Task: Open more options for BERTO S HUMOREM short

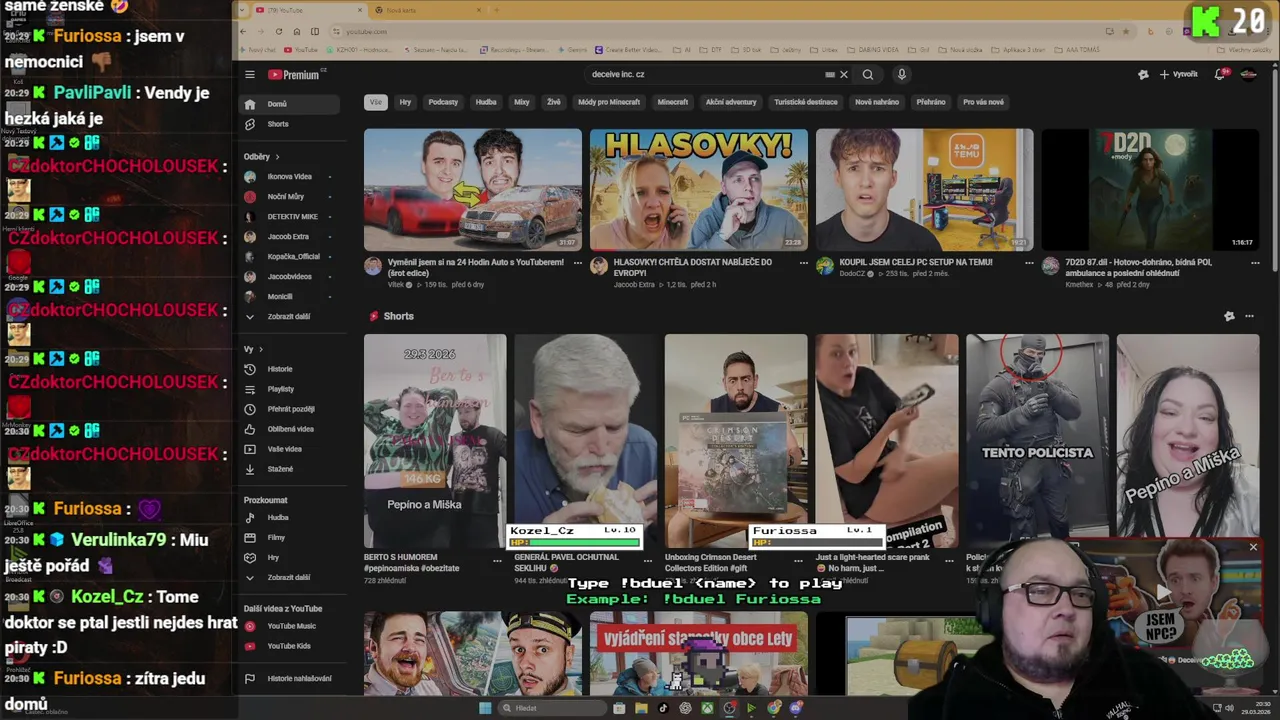Action: tap(497, 560)
